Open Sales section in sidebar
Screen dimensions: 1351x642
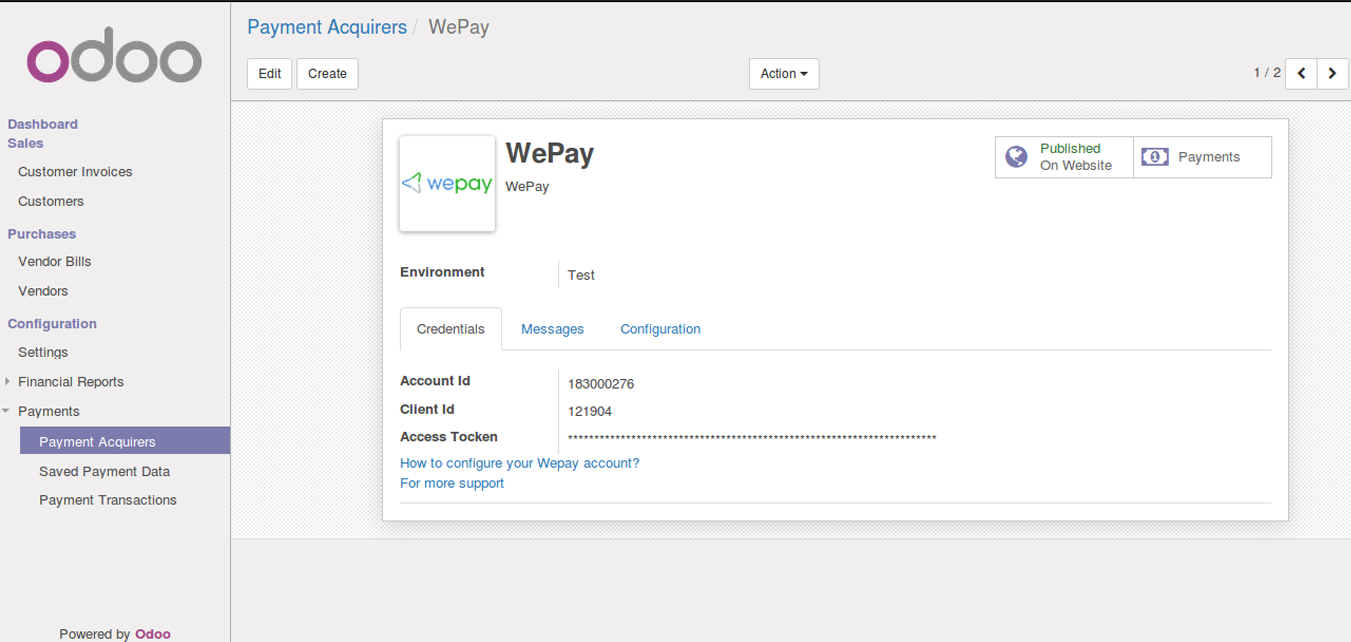26,143
